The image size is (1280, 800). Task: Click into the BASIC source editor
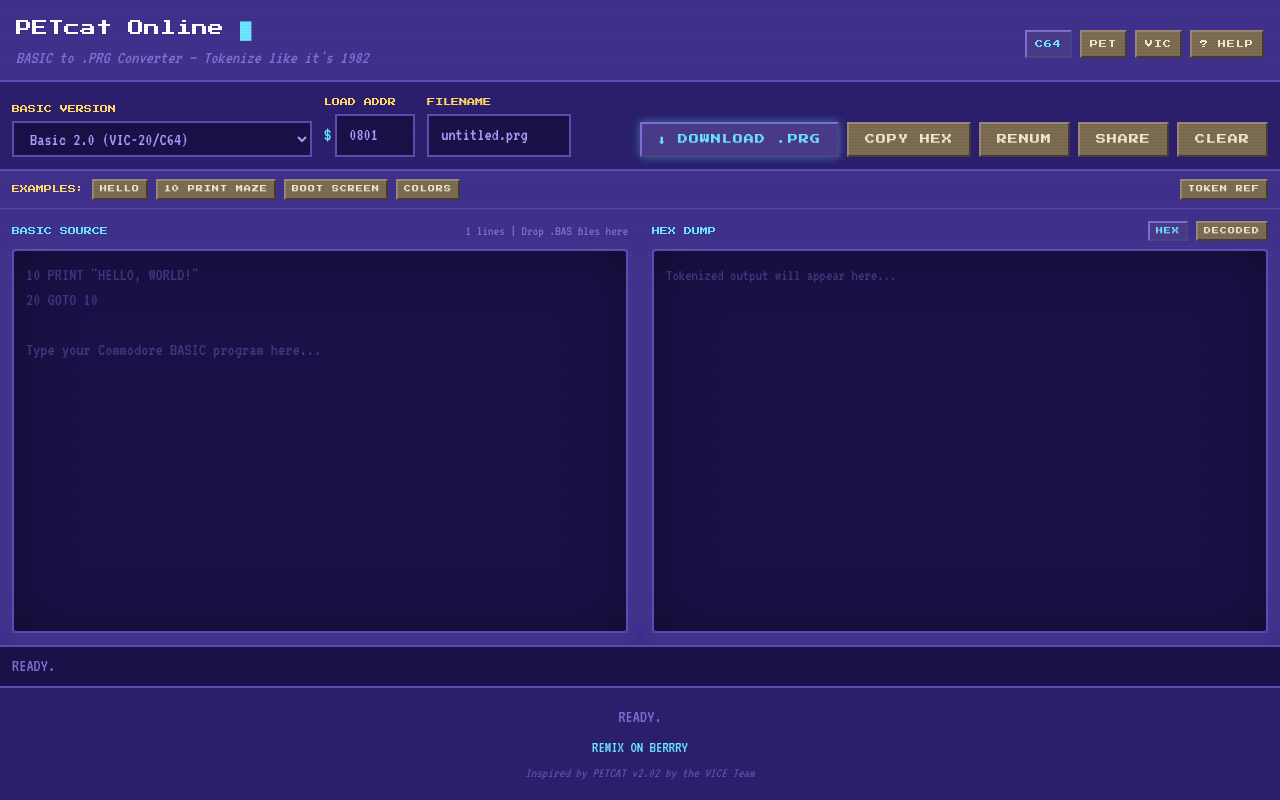(x=320, y=441)
